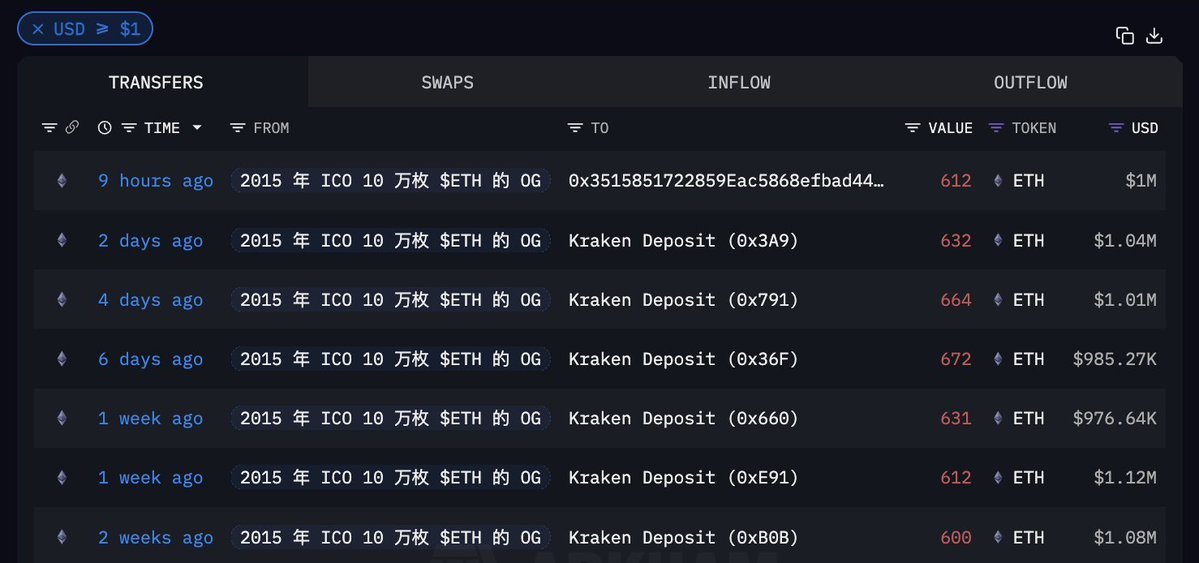Viewport: 1199px width, 563px height.
Task: Open the leftmost filter icon in the header row
Action: pyautogui.click(x=49, y=128)
